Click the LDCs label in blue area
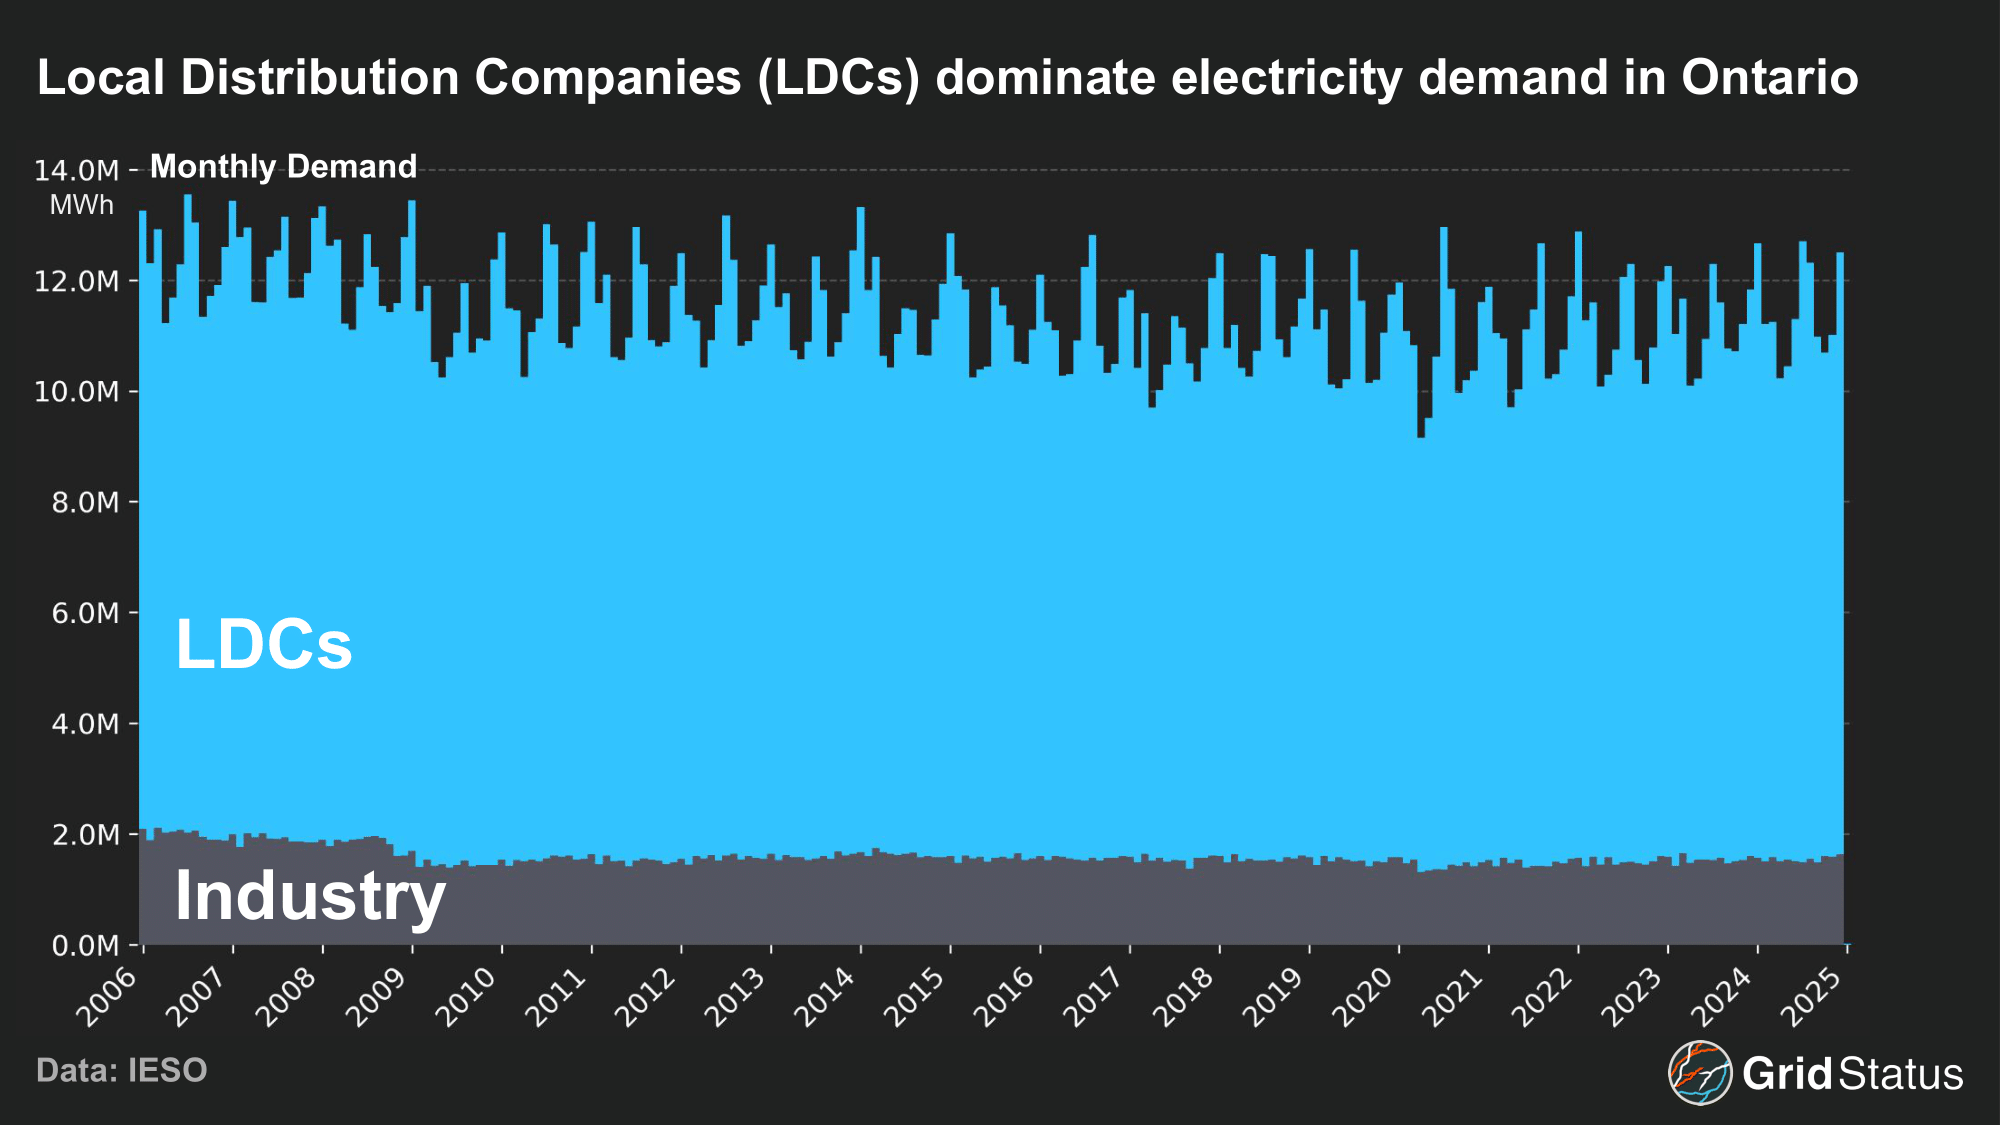 click(264, 644)
